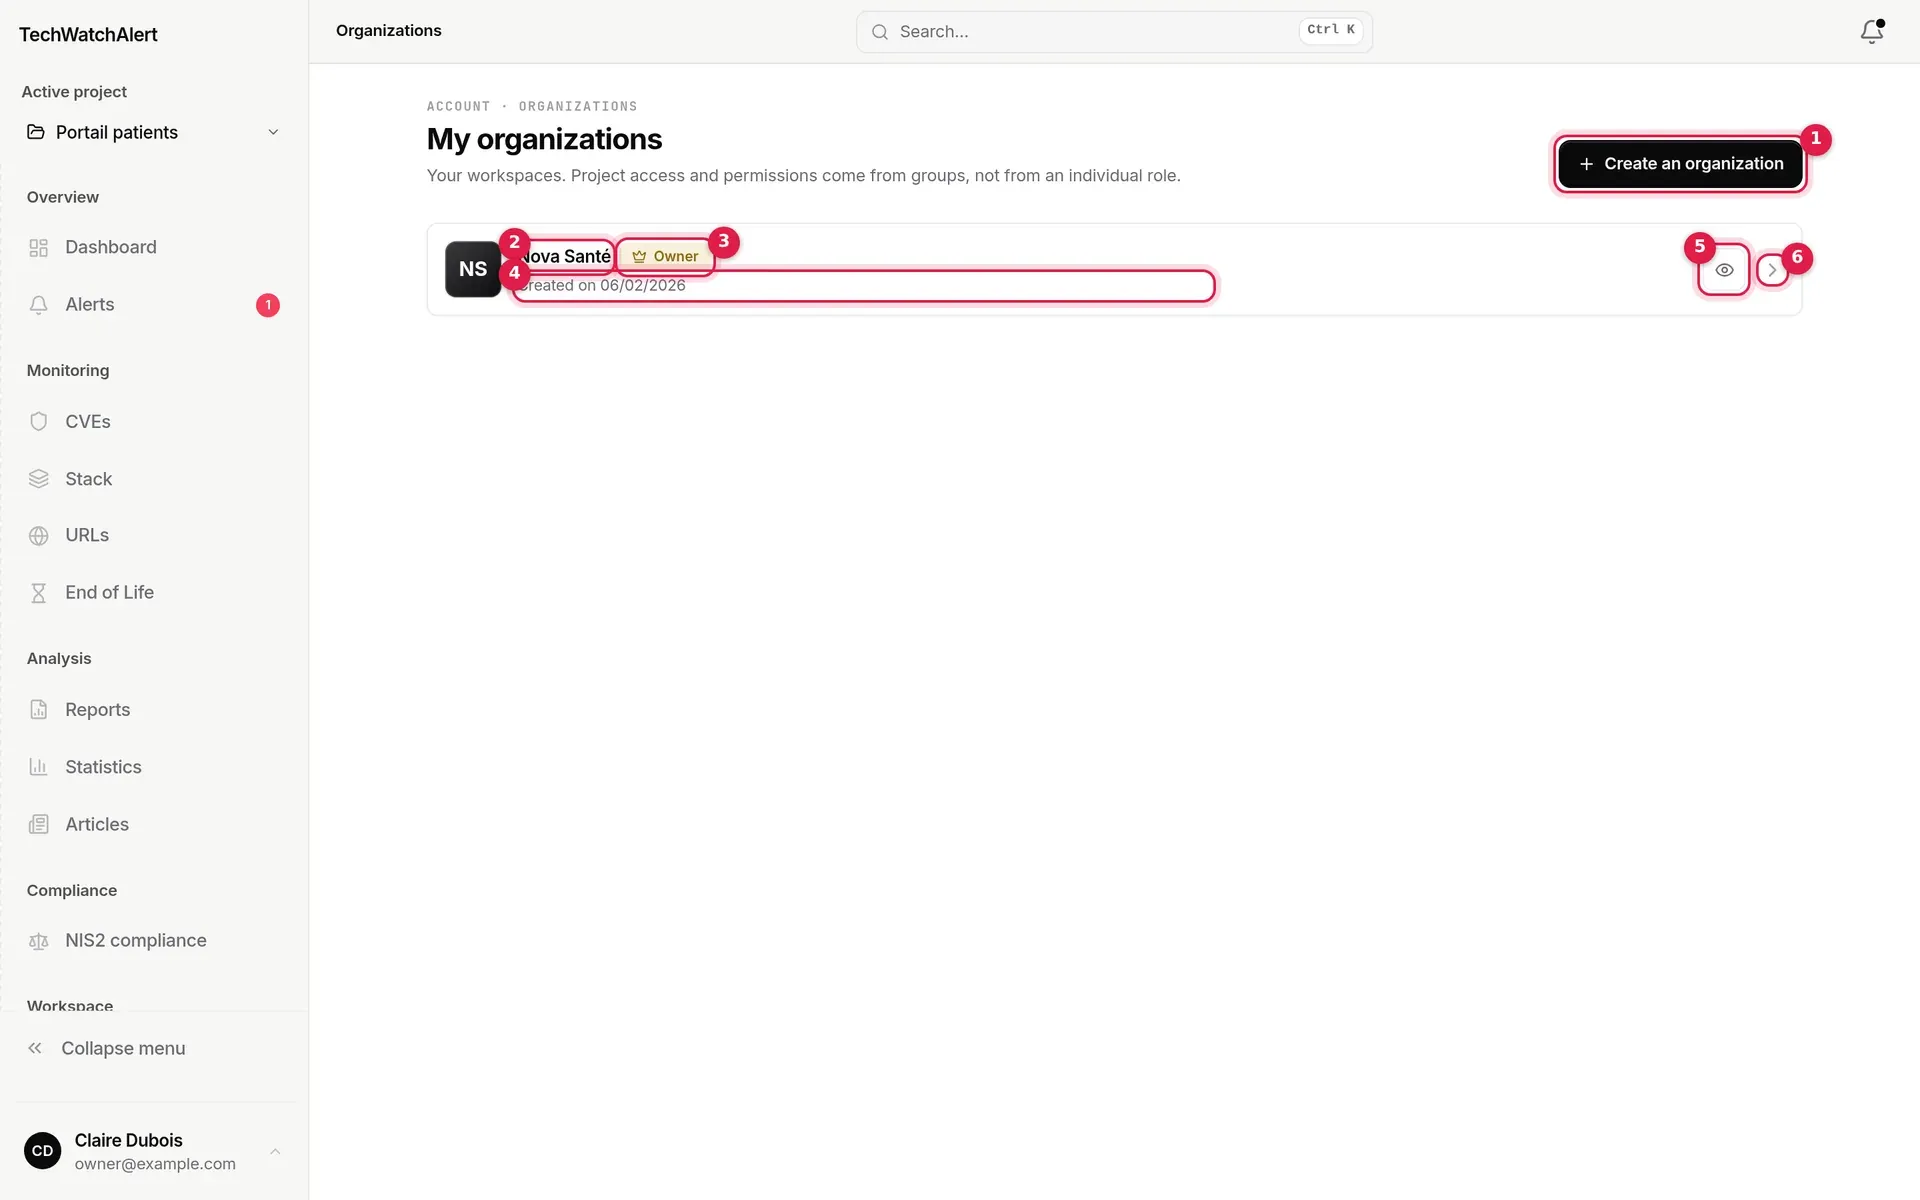Click the owner@example.com email text

[155, 1164]
